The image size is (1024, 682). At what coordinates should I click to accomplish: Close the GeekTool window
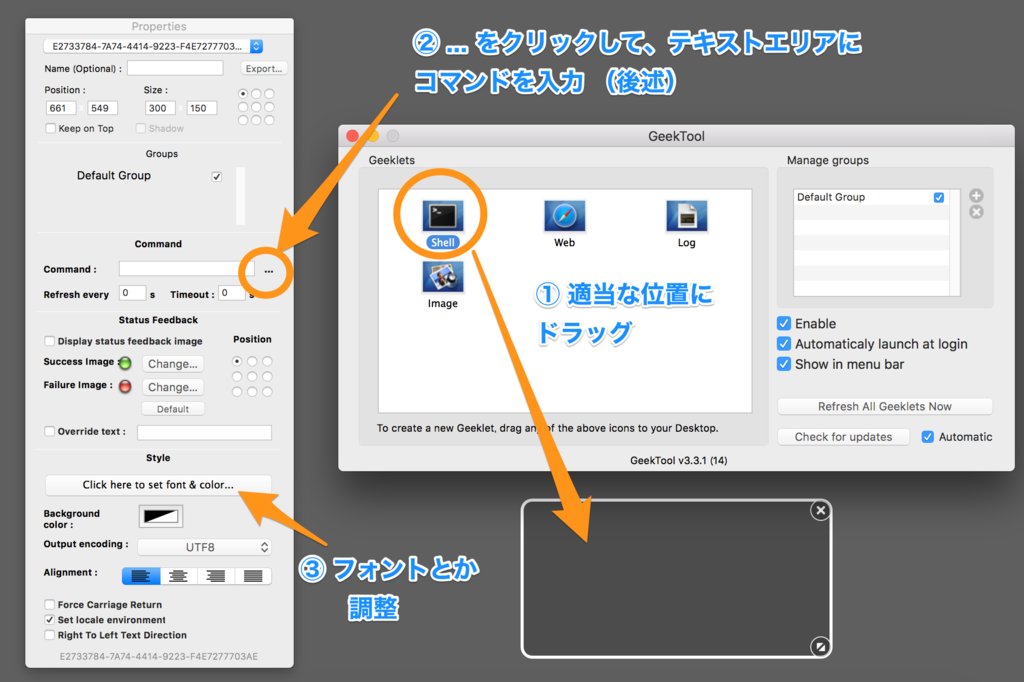pos(353,136)
